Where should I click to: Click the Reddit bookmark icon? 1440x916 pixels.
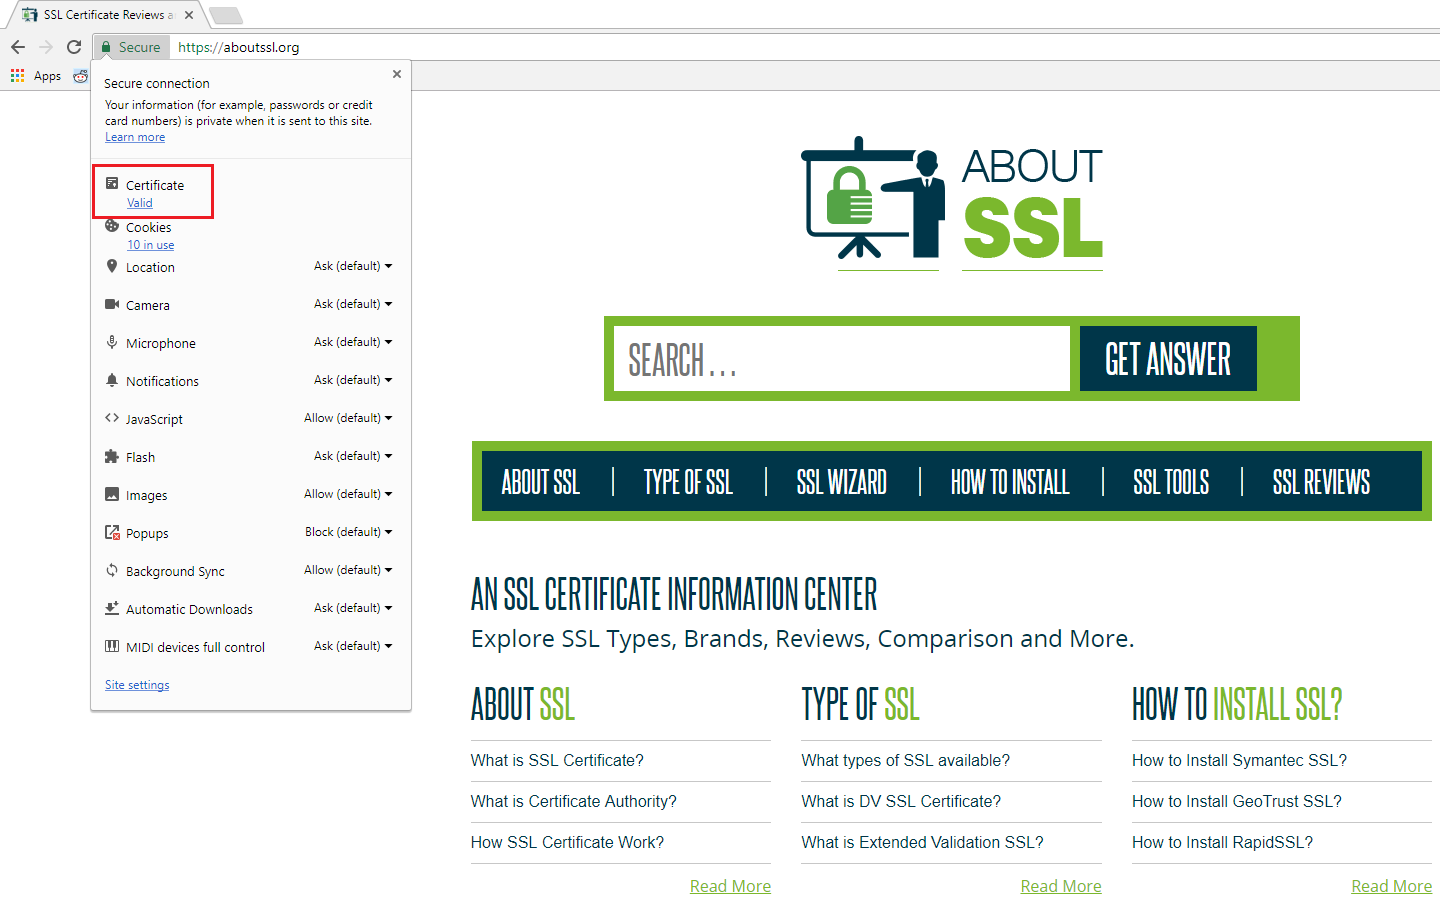(81, 76)
